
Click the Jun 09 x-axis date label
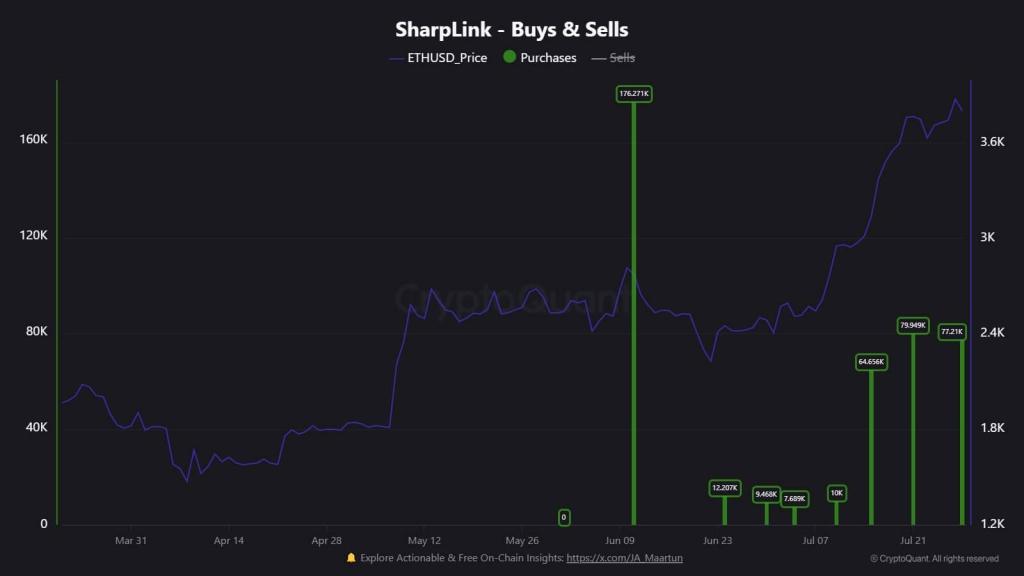tap(620, 540)
